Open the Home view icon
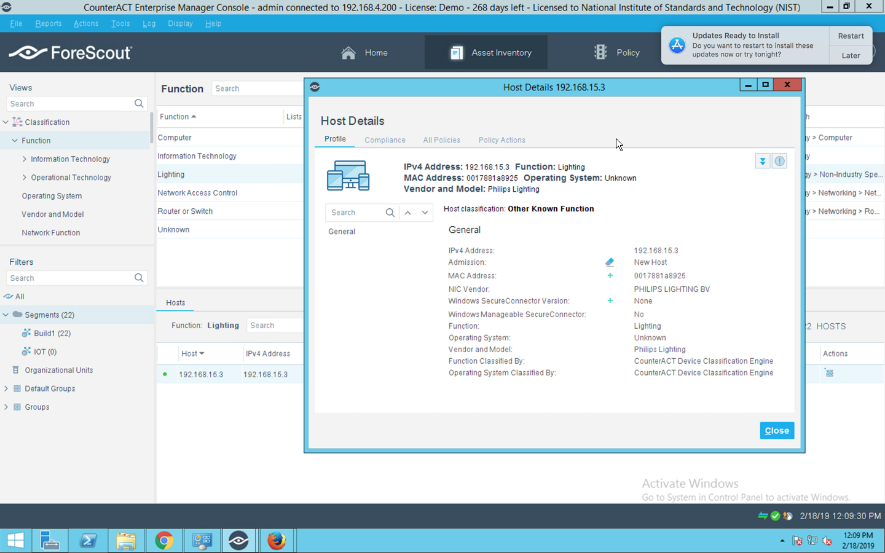This screenshot has height=553, width=885. coord(348,52)
